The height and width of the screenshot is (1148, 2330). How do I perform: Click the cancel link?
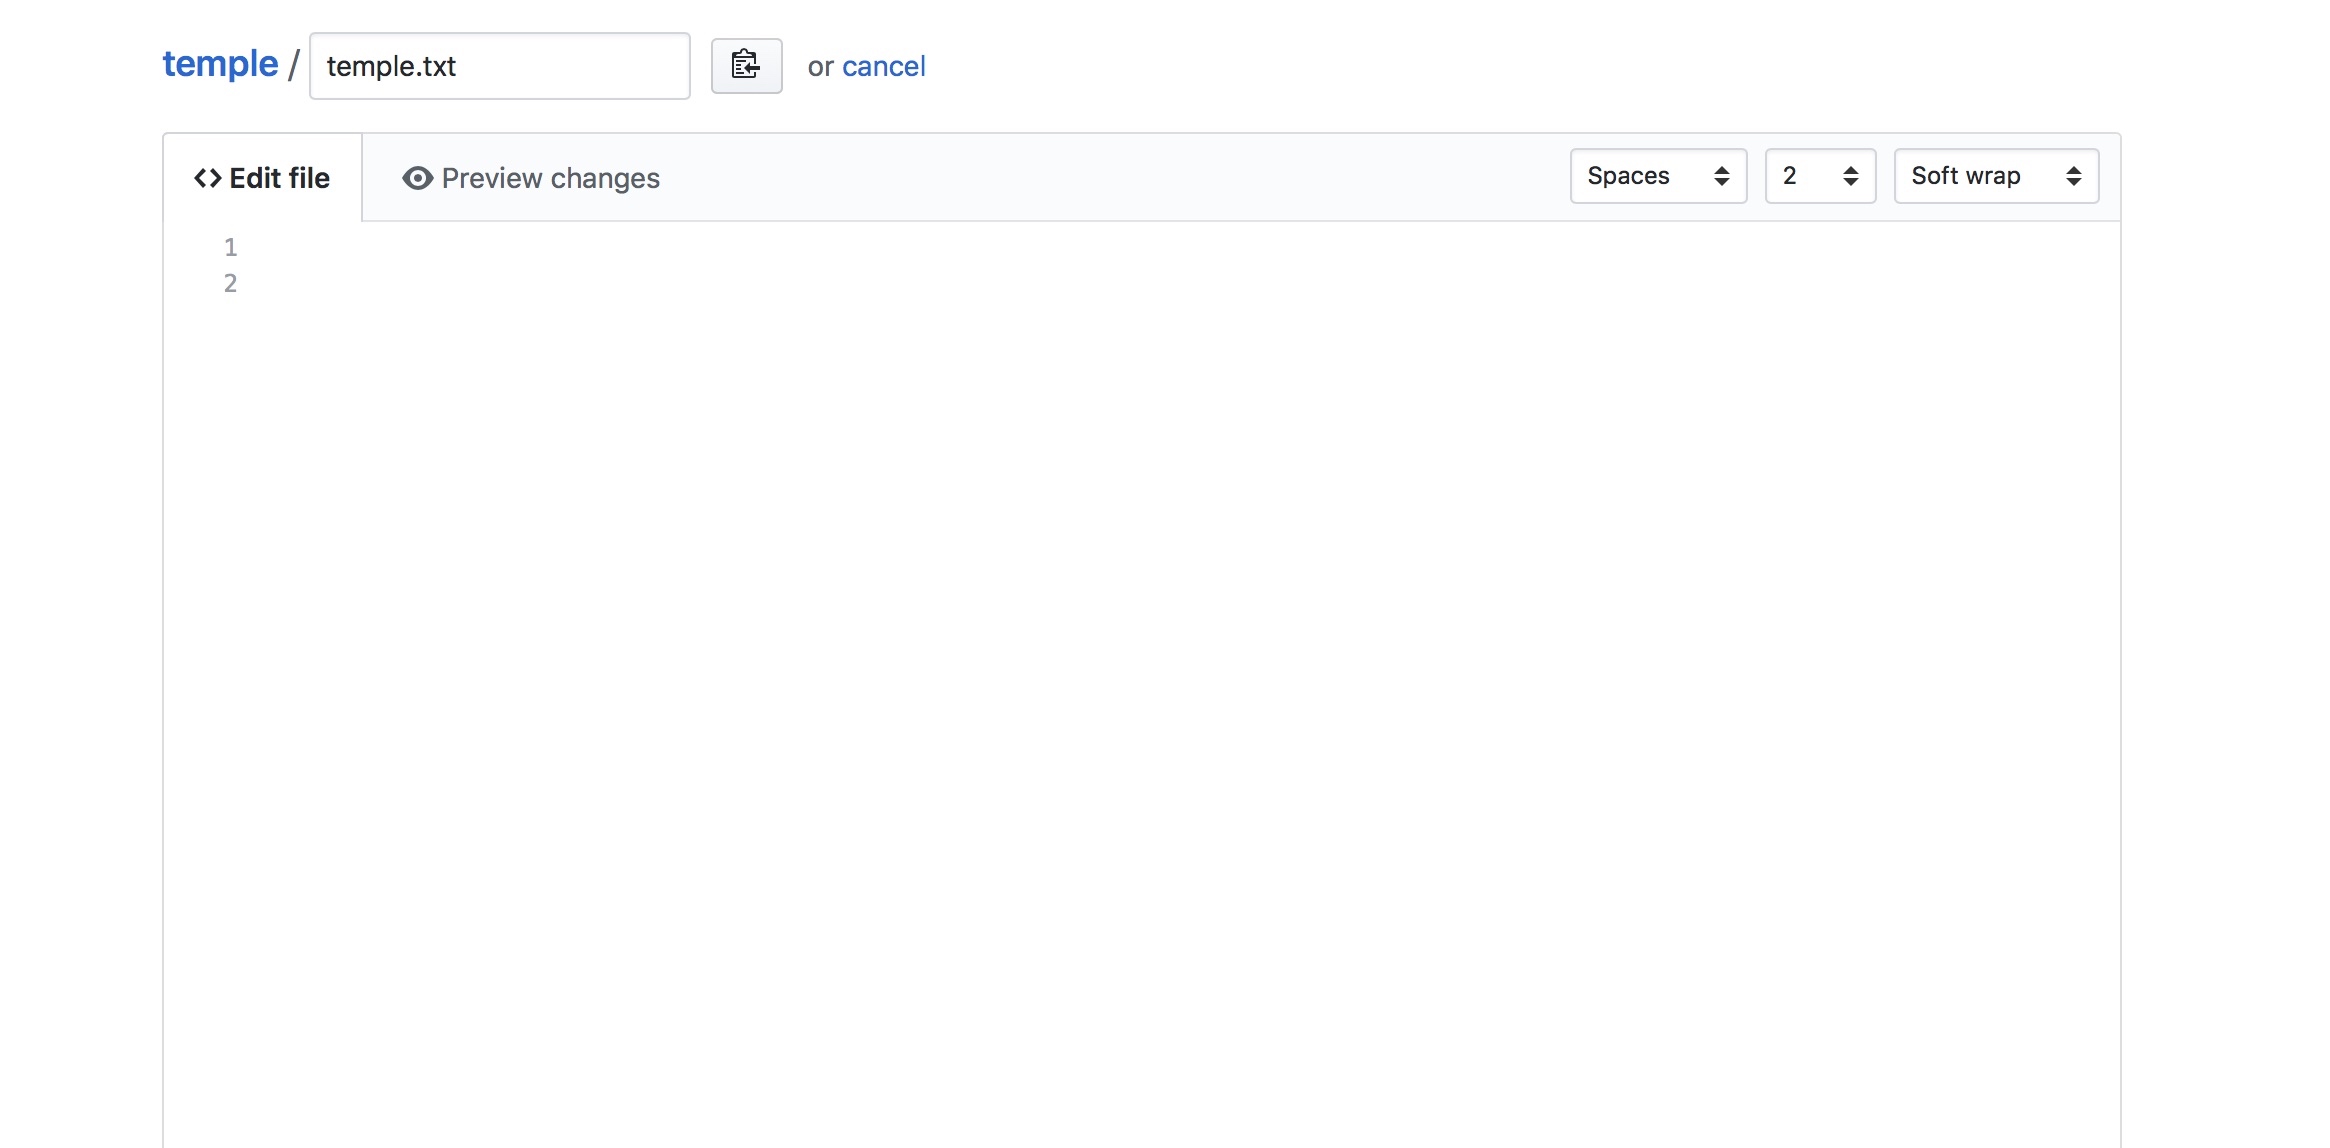click(x=883, y=66)
